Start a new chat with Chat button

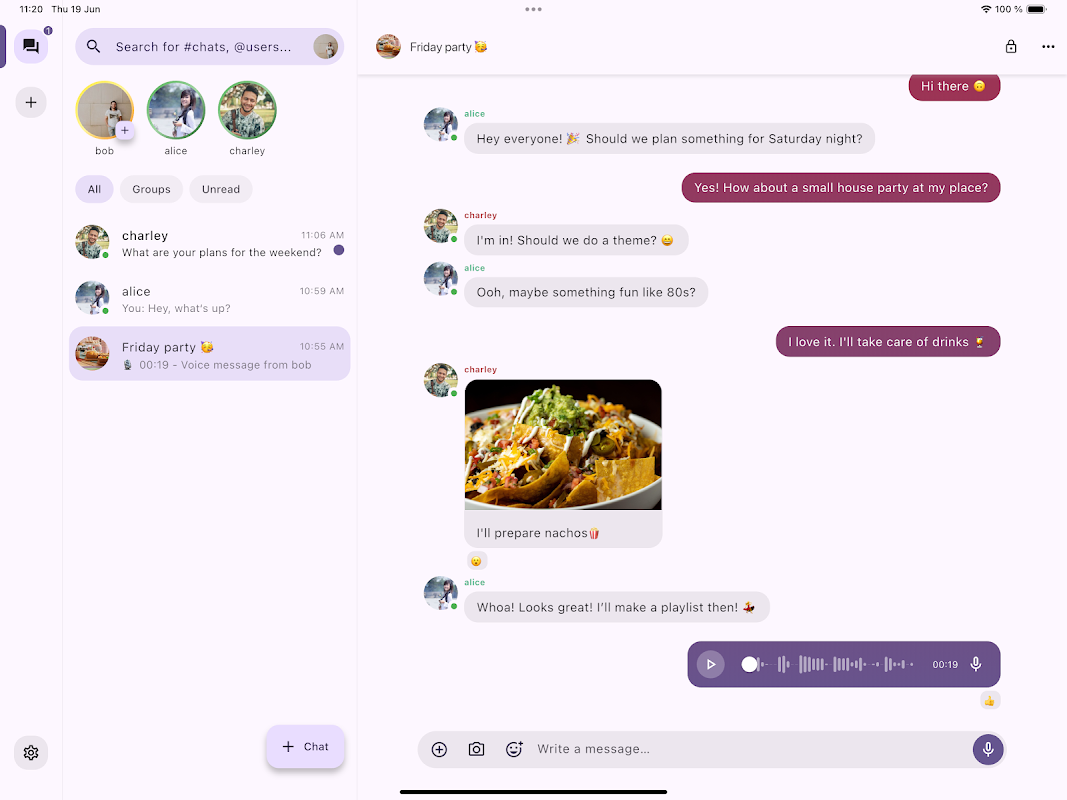pyautogui.click(x=306, y=746)
